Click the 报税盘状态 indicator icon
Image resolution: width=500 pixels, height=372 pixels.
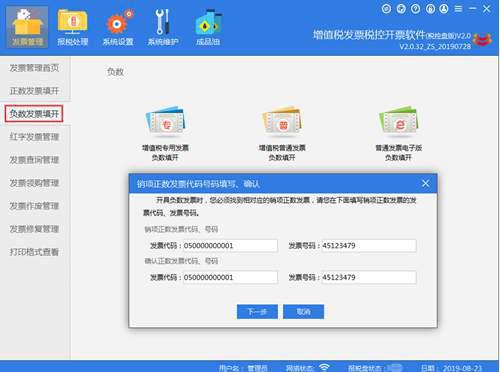pos(394,368)
